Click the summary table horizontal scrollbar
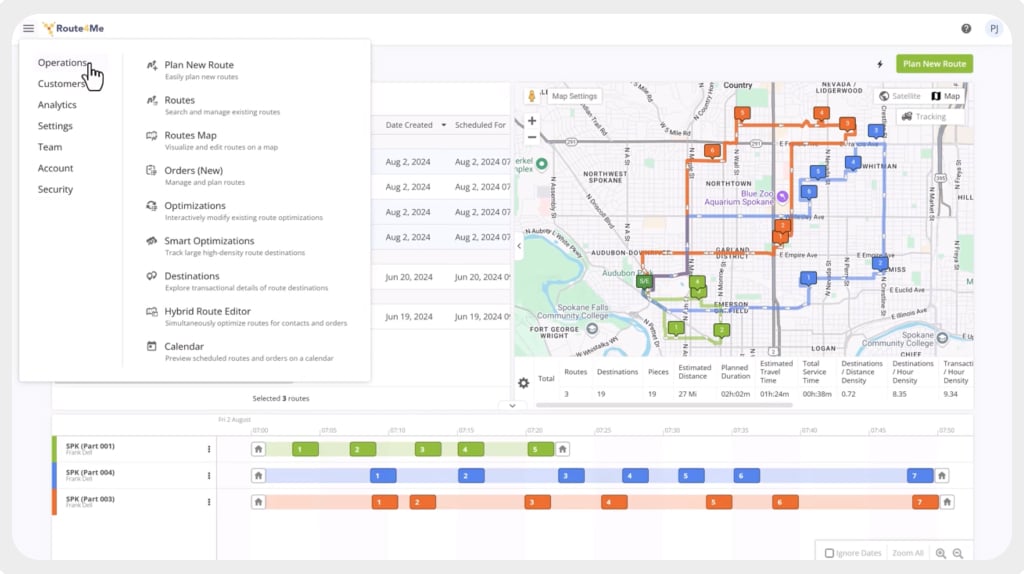This screenshot has height=574, width=1024. [664, 406]
